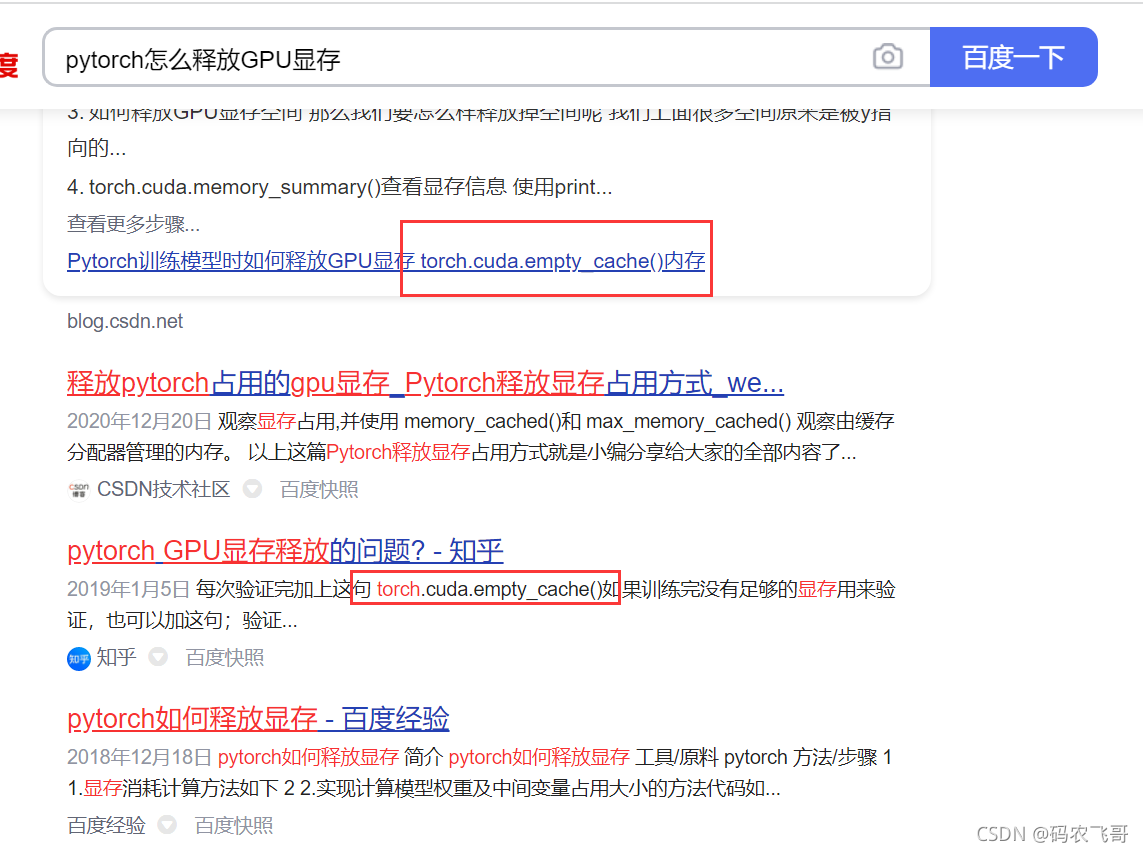
Task: Click the 知乎 source name label
Action: 117,657
